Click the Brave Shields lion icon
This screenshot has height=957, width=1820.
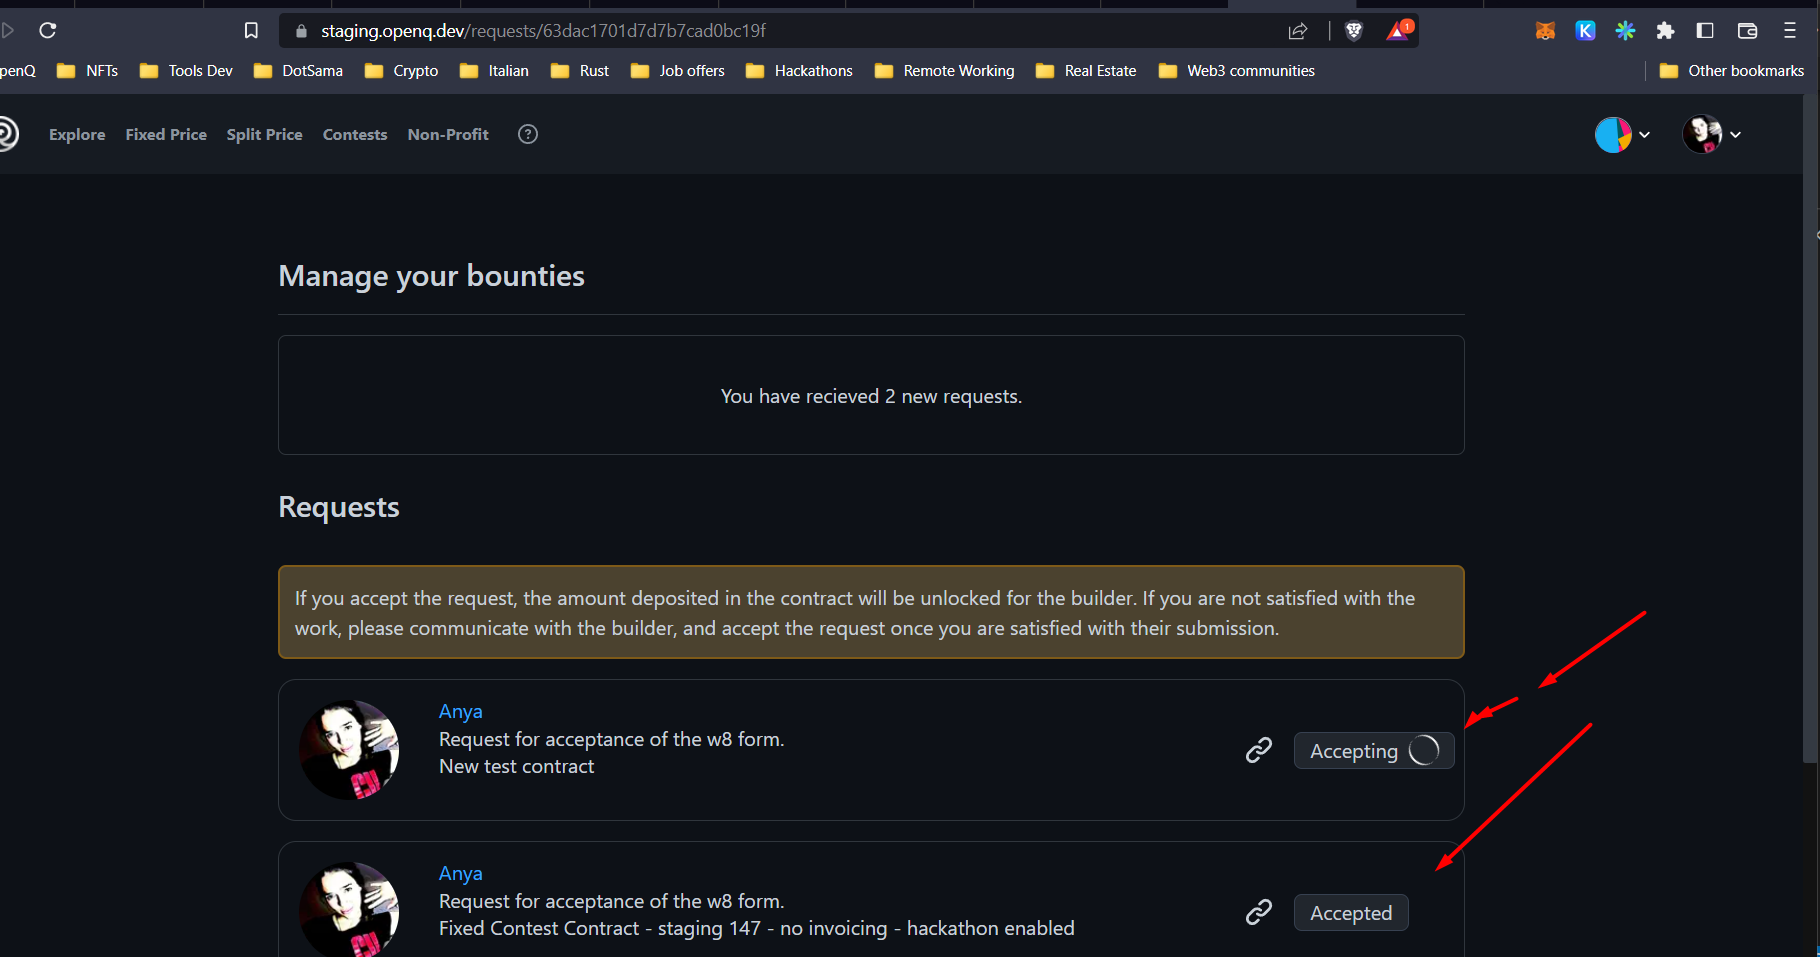[1353, 30]
